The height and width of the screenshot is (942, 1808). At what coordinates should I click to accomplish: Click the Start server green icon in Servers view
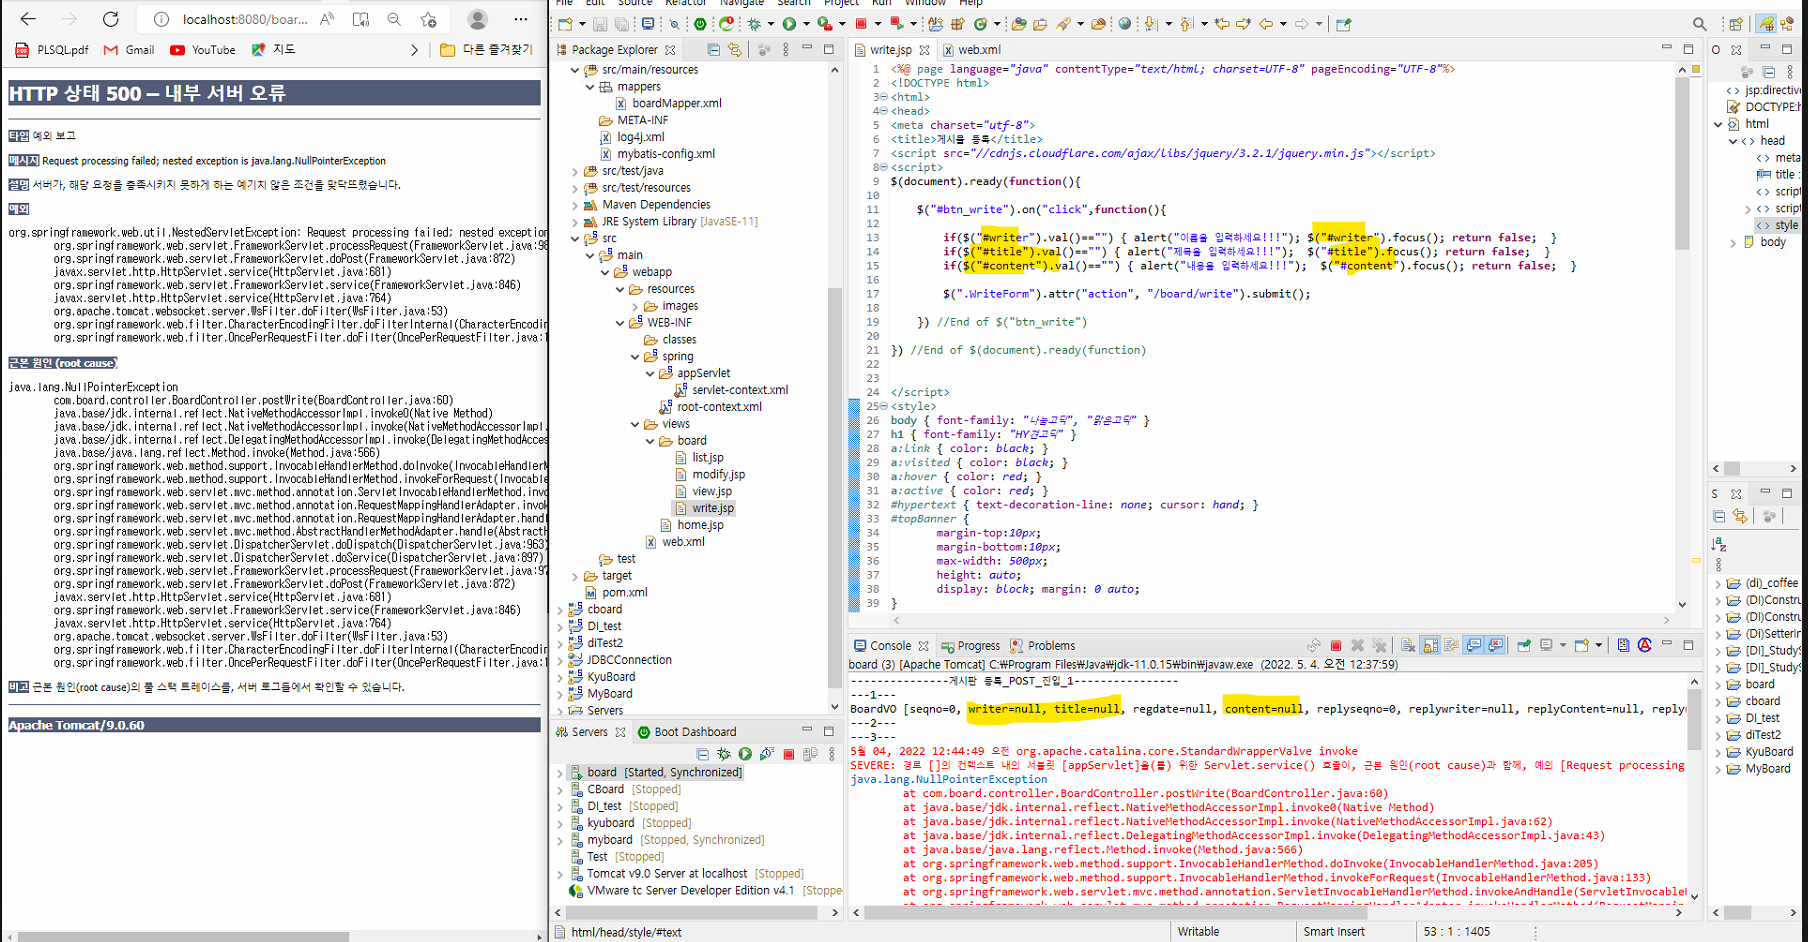[745, 754]
